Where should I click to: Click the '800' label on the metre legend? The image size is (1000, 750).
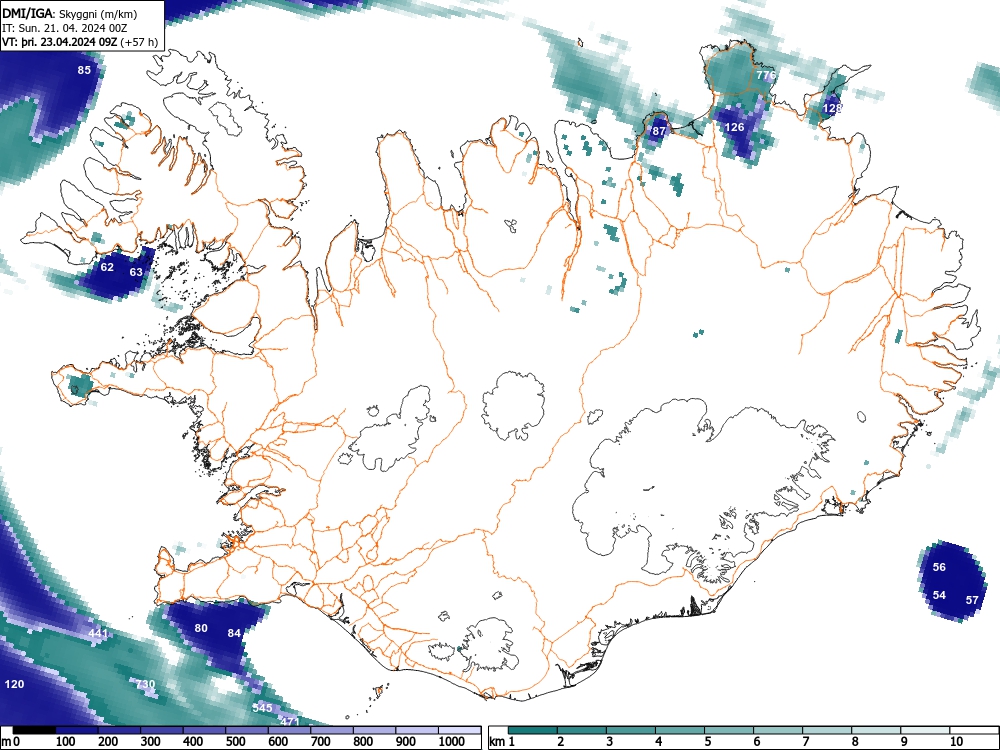pos(363,742)
